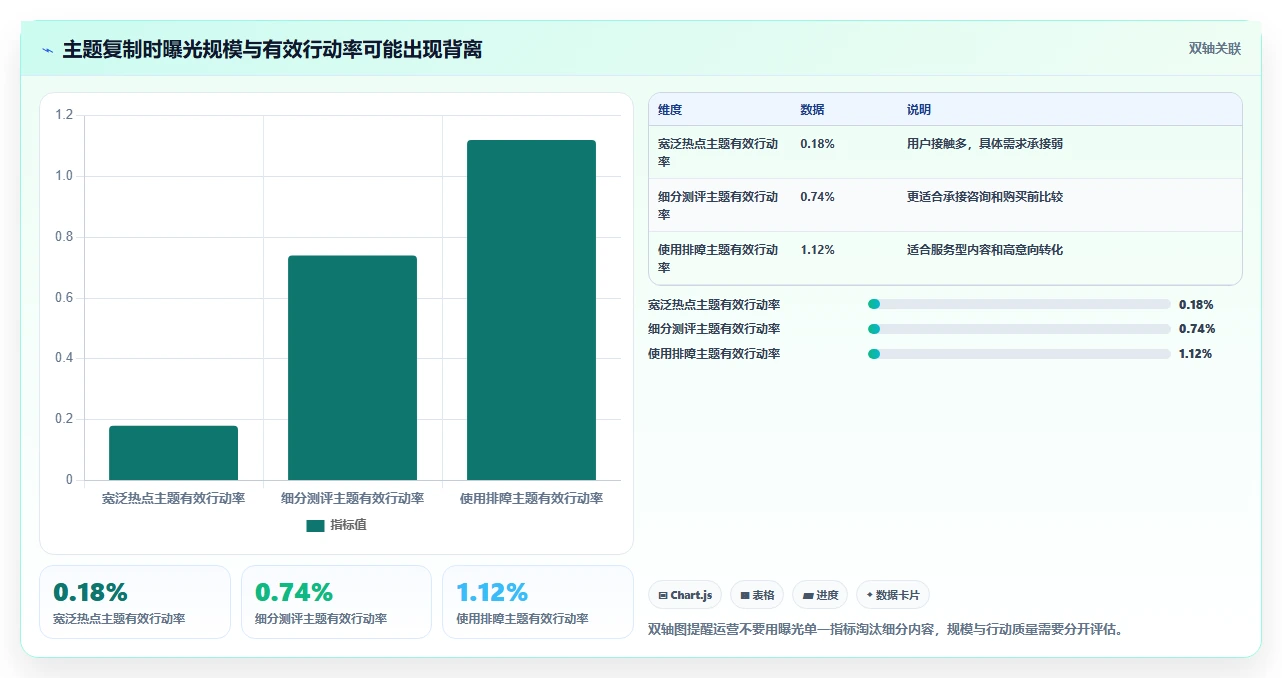1282x678 pixels.
Task: Click the 1.12% cell in the table
Action: pos(817,250)
